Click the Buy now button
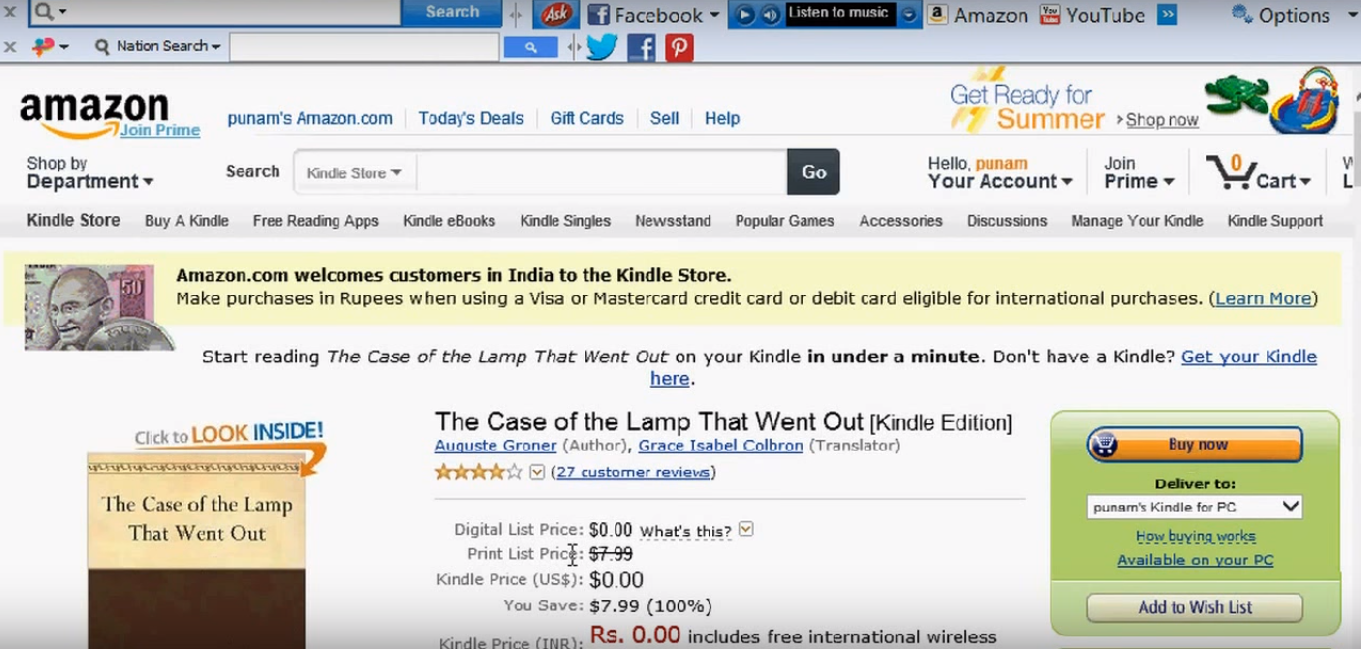This screenshot has height=649, width=1361. tap(1195, 444)
